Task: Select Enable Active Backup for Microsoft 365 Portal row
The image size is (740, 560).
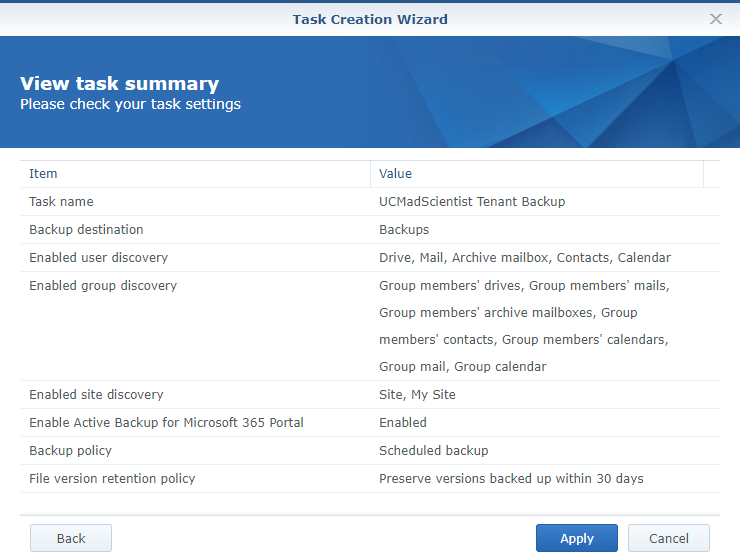Action: (166, 423)
